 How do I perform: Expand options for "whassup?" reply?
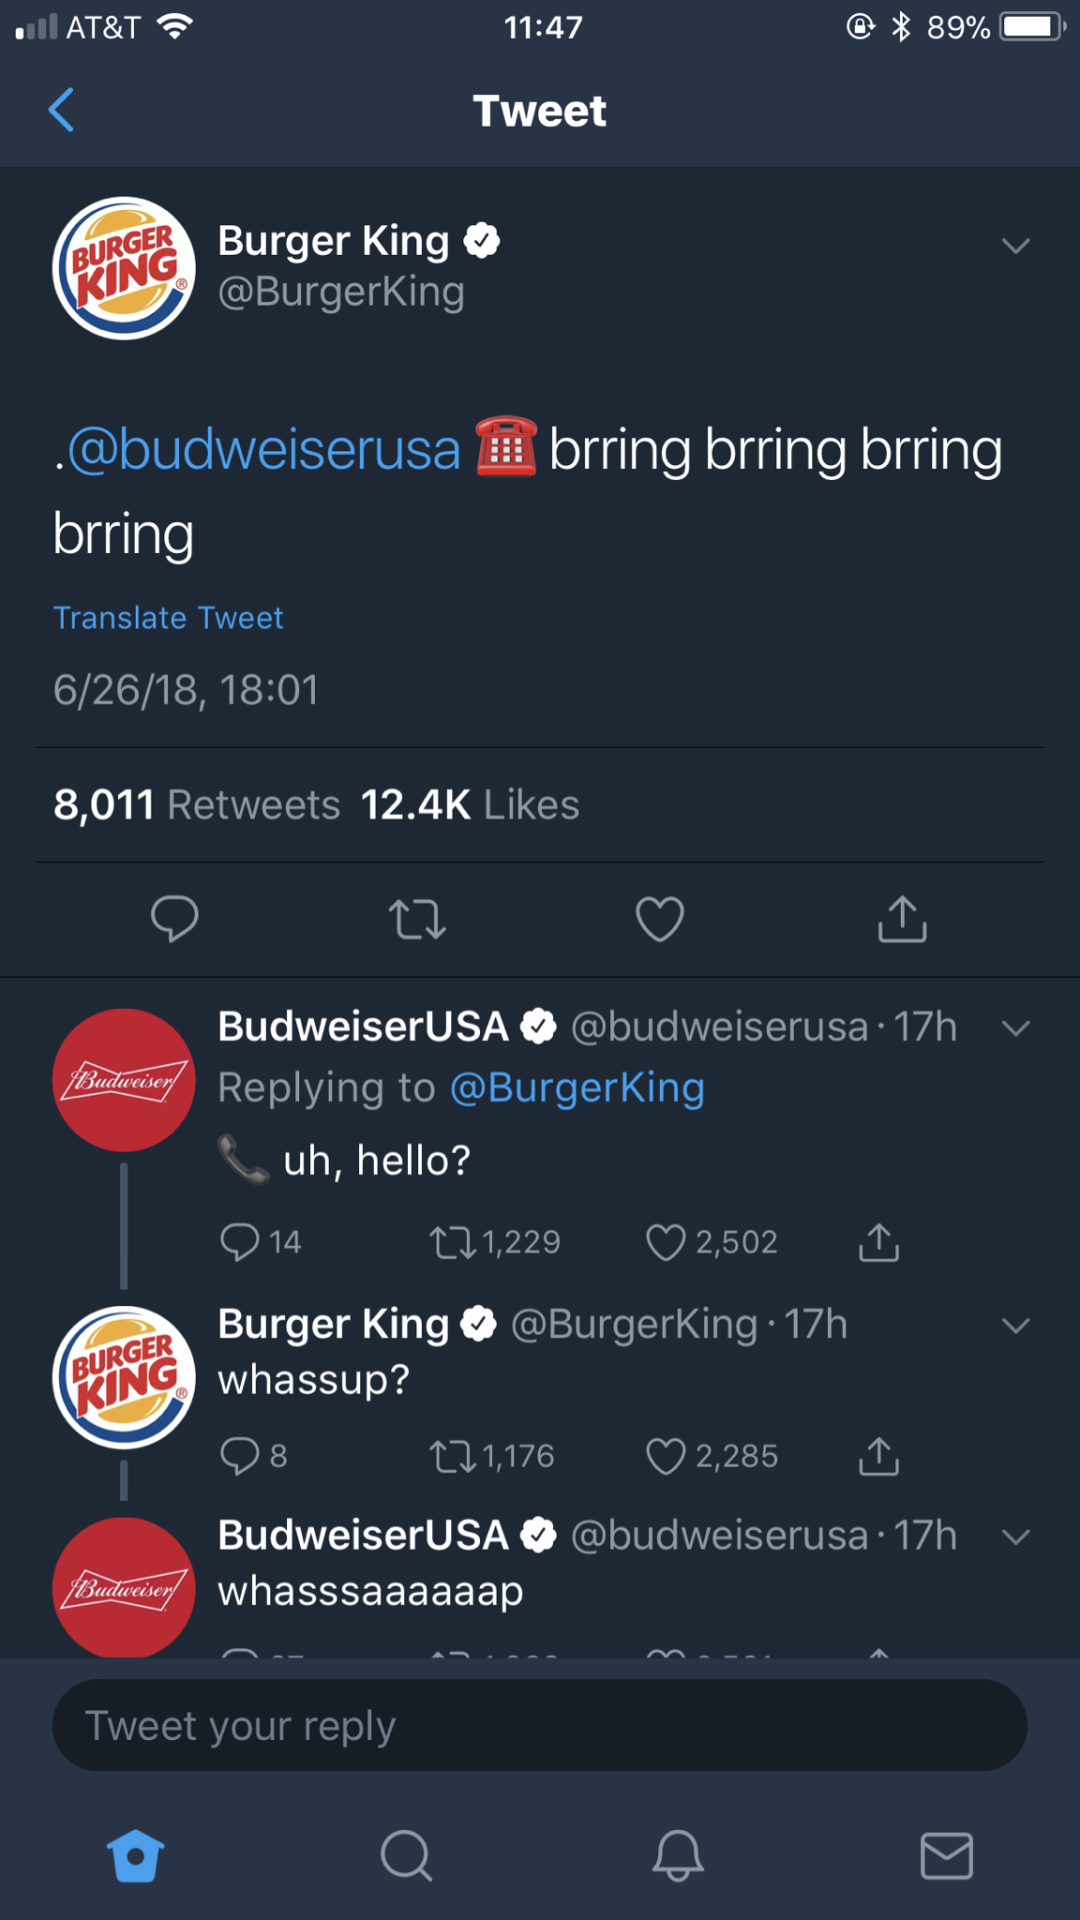click(x=1015, y=1326)
